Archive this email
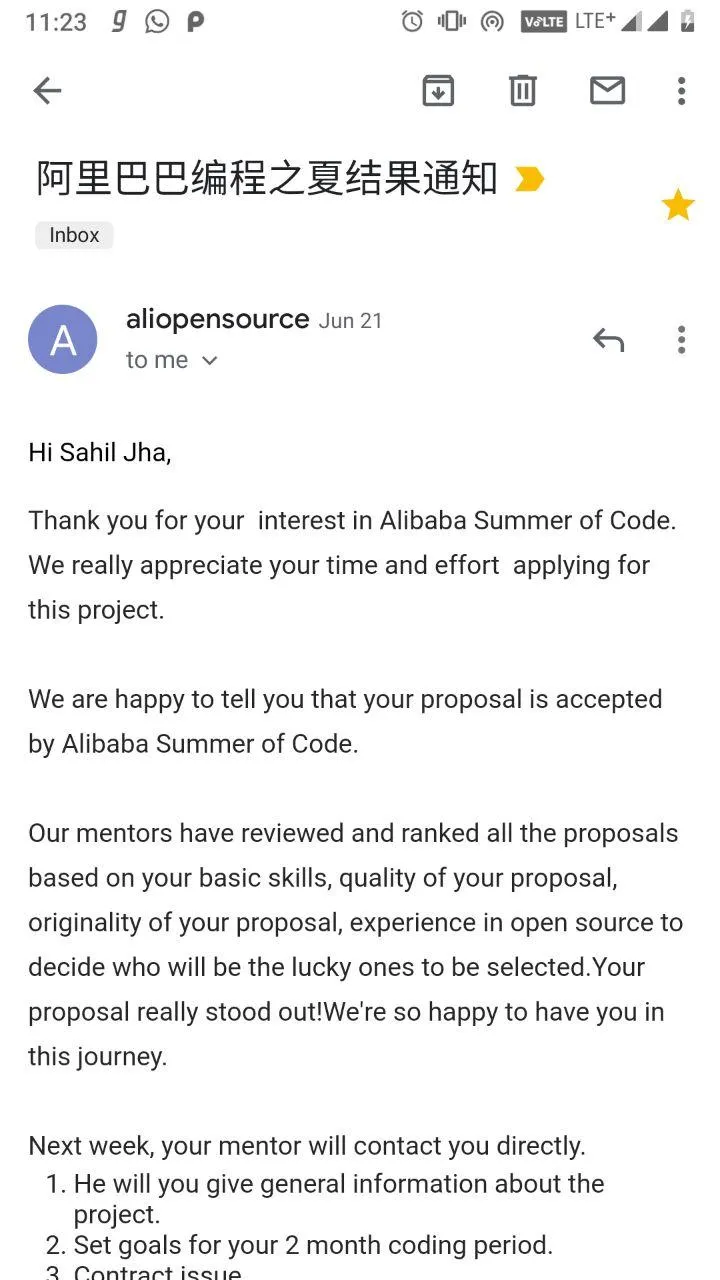The height and width of the screenshot is (1280, 720). click(438, 91)
